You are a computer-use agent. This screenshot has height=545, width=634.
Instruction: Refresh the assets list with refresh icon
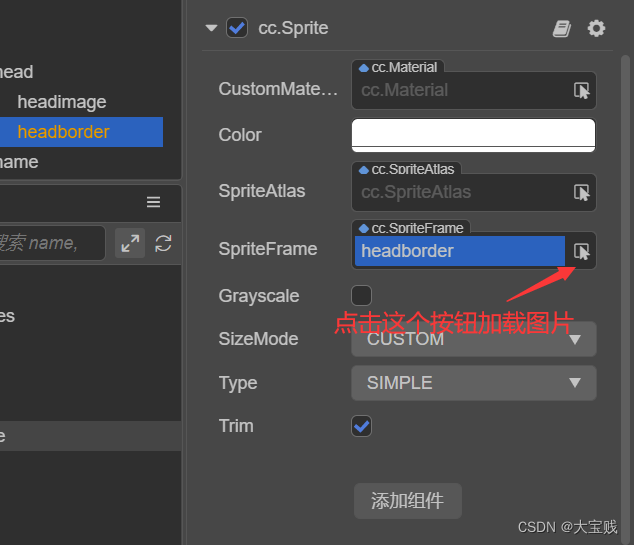164,243
